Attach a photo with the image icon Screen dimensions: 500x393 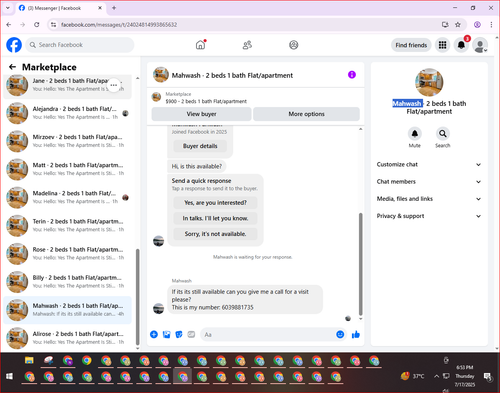[166, 334]
